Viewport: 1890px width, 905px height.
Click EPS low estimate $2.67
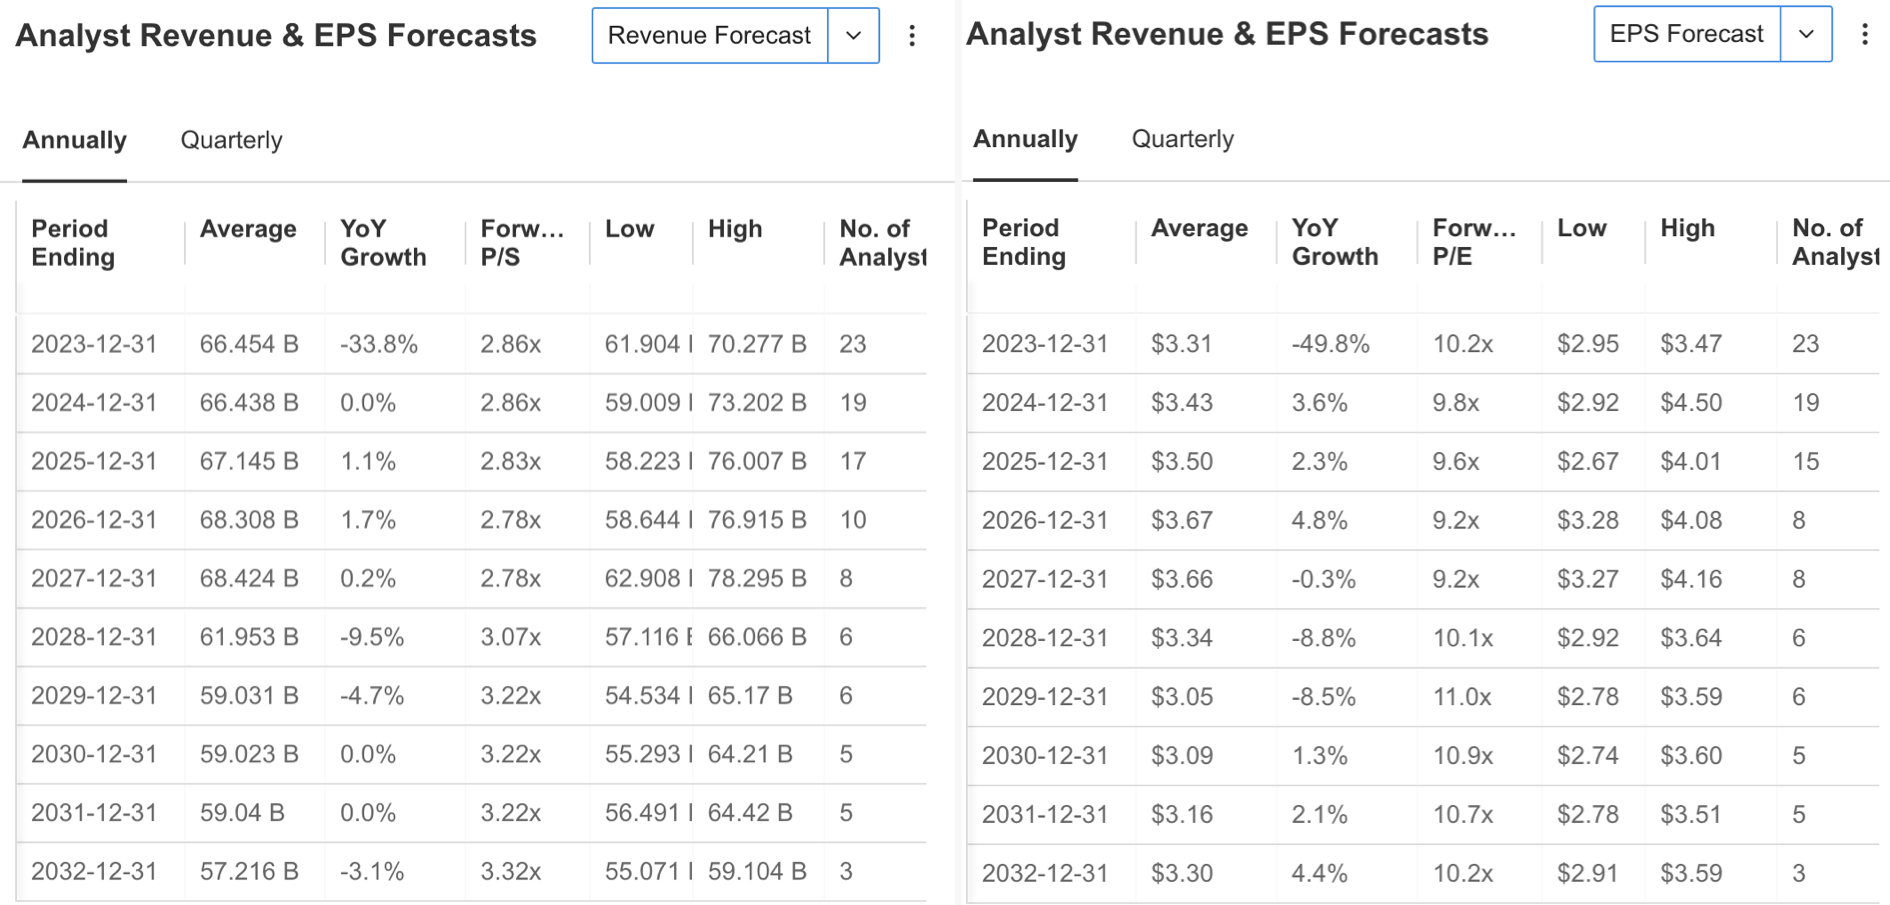(1588, 461)
